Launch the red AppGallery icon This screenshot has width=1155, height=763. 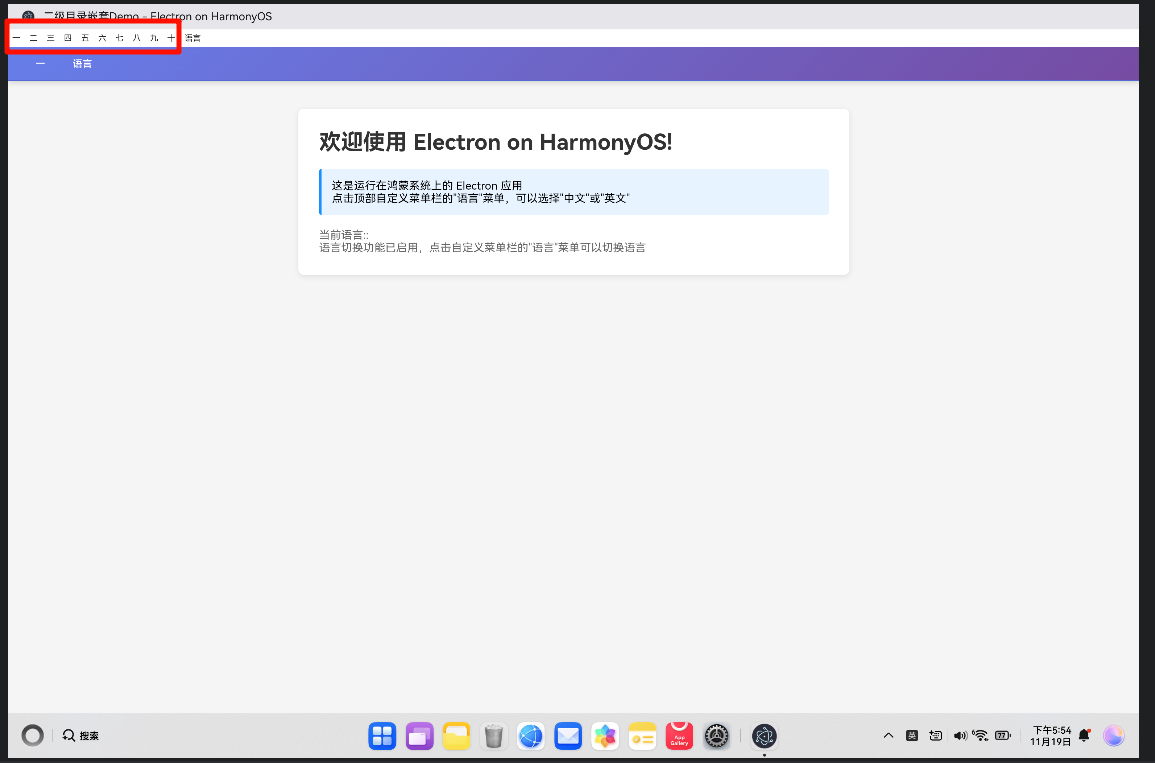pyautogui.click(x=679, y=735)
